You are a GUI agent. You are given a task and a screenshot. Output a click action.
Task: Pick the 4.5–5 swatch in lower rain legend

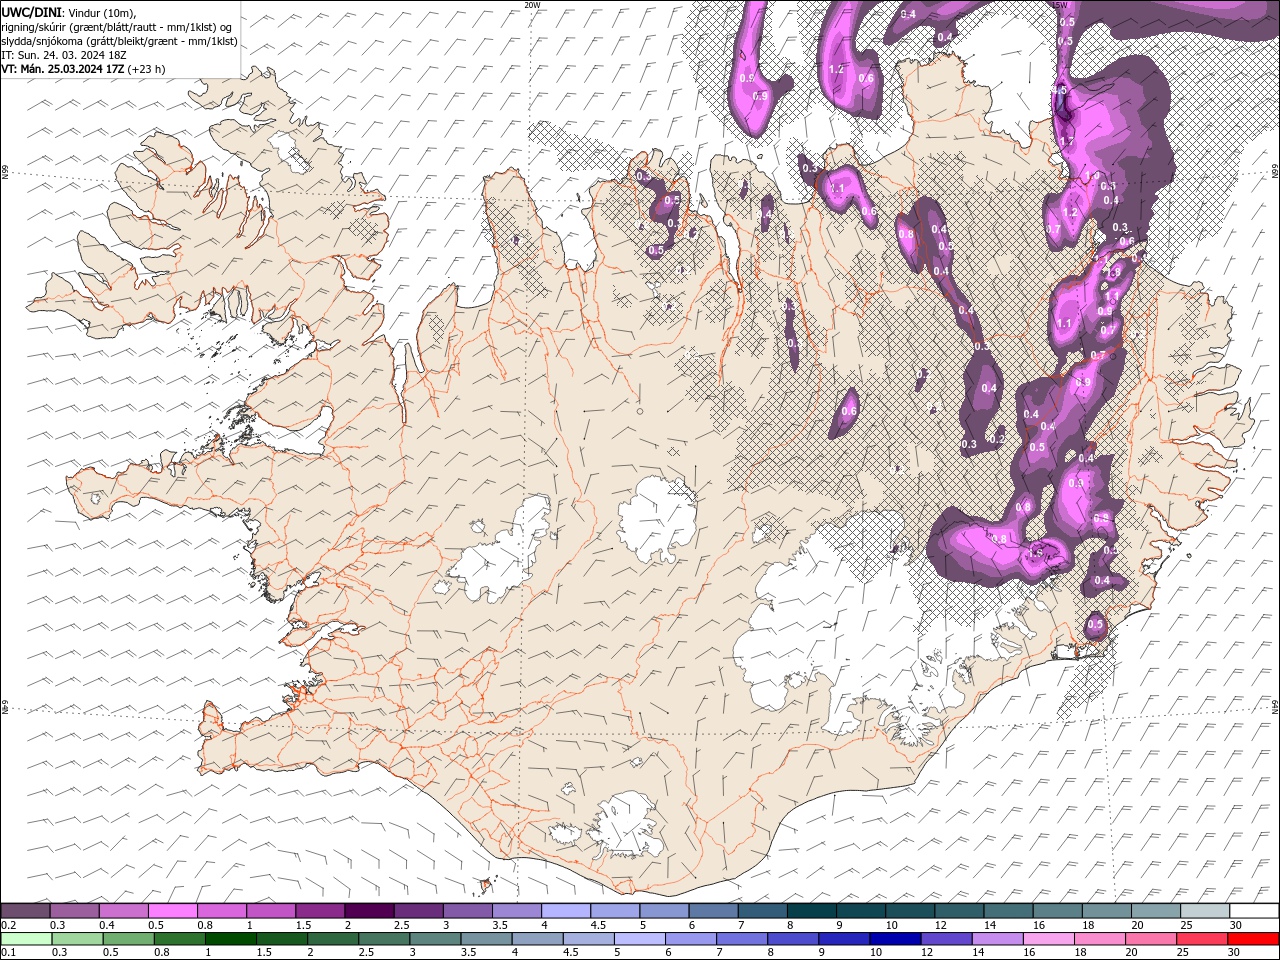(x=589, y=939)
